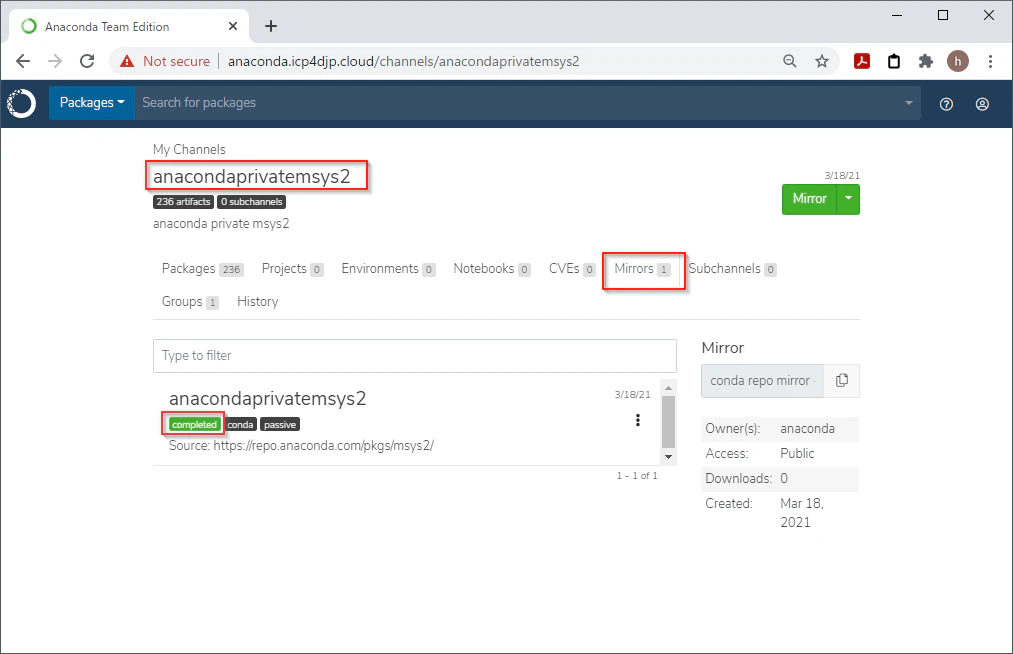Click the channel title anacondaprivatemsys2
This screenshot has height=654, width=1013.
(252, 176)
